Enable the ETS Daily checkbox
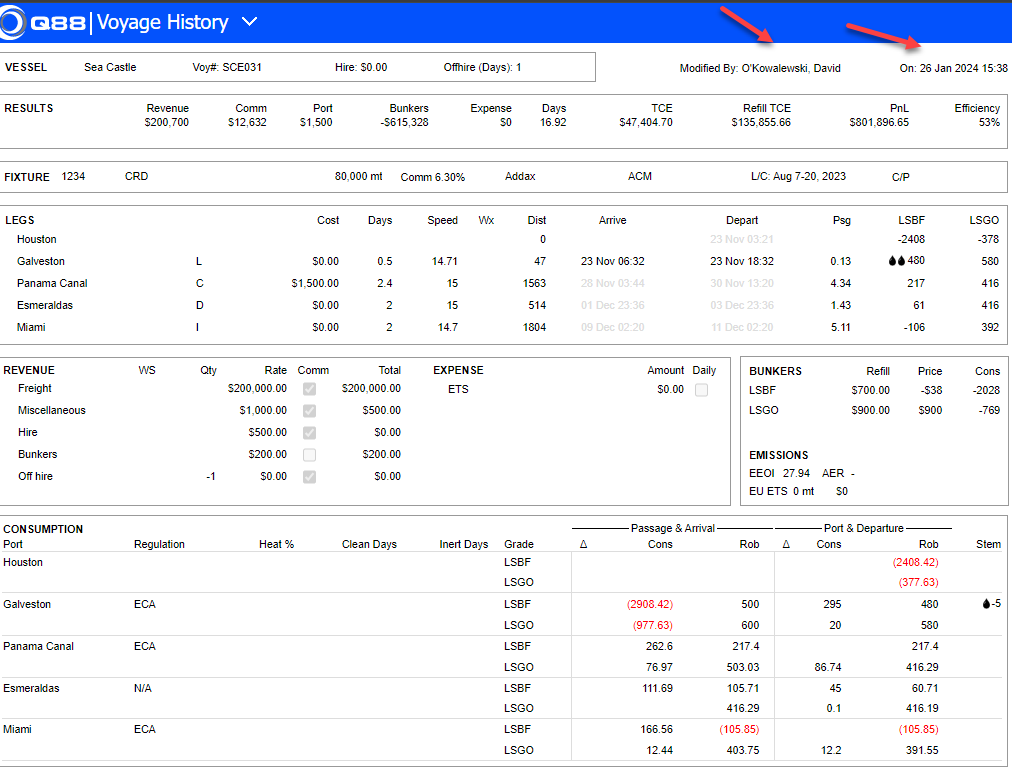Image resolution: width=1012 pixels, height=776 pixels. (x=701, y=390)
